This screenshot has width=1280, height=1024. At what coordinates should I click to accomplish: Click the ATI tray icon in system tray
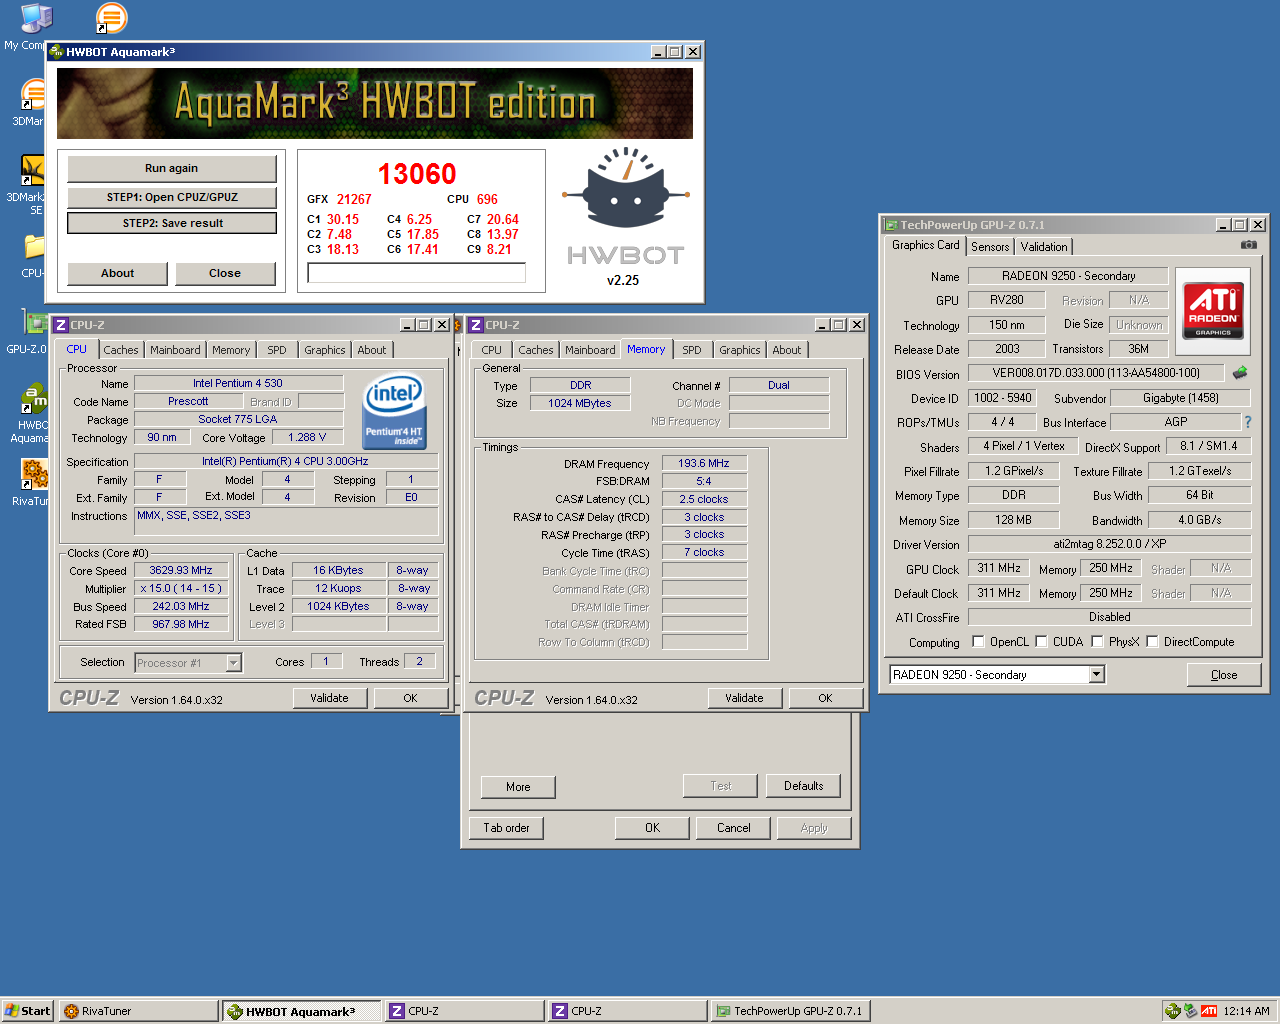[1209, 1011]
